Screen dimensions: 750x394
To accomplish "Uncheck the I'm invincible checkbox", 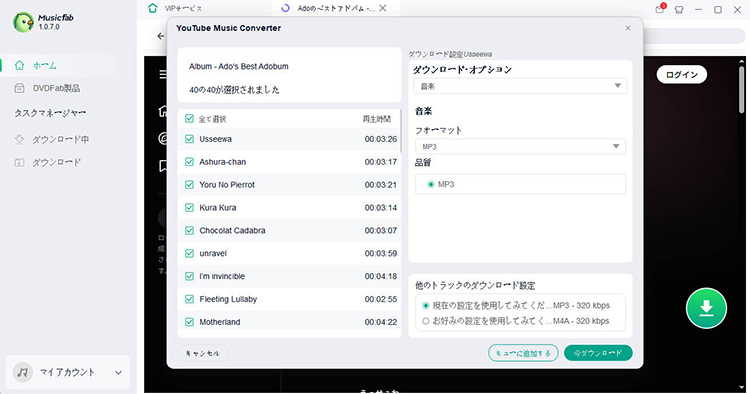I will point(189,276).
